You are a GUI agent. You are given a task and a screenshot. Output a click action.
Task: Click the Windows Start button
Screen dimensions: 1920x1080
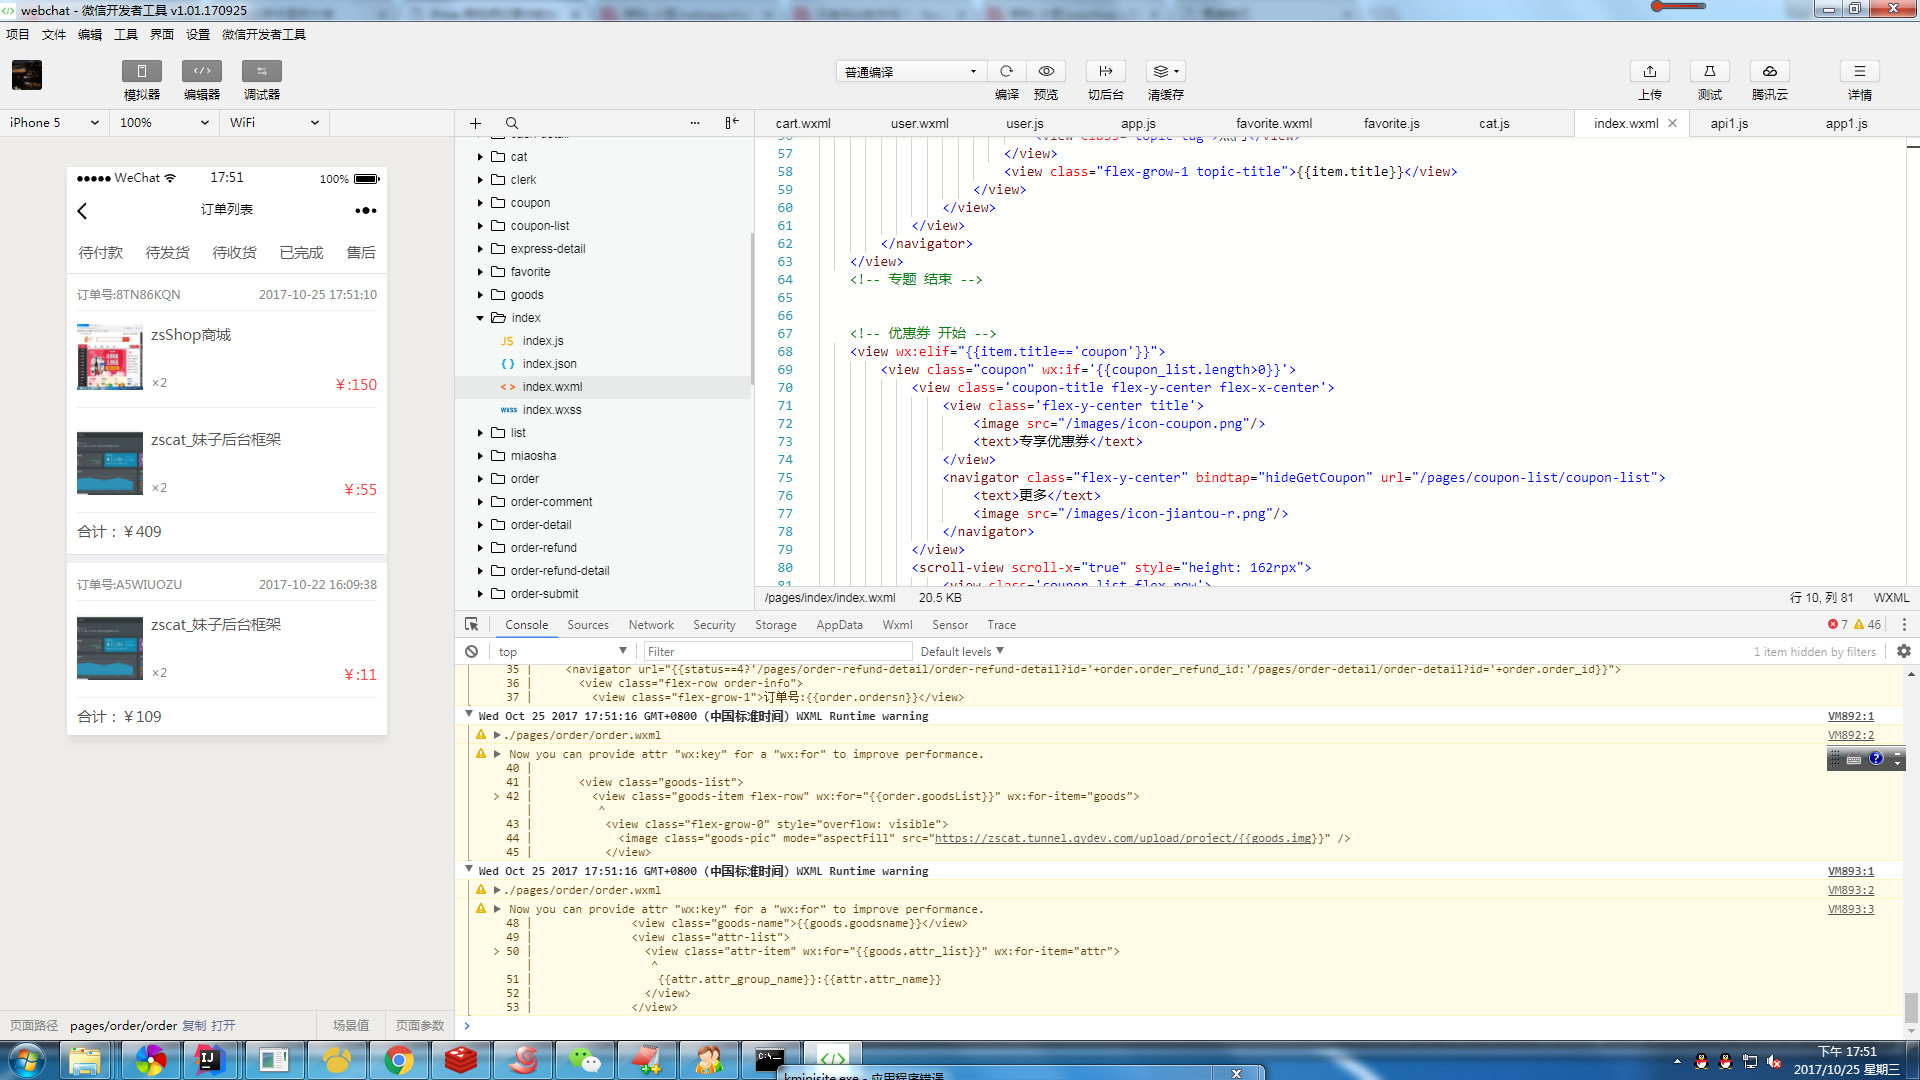tap(26, 1060)
